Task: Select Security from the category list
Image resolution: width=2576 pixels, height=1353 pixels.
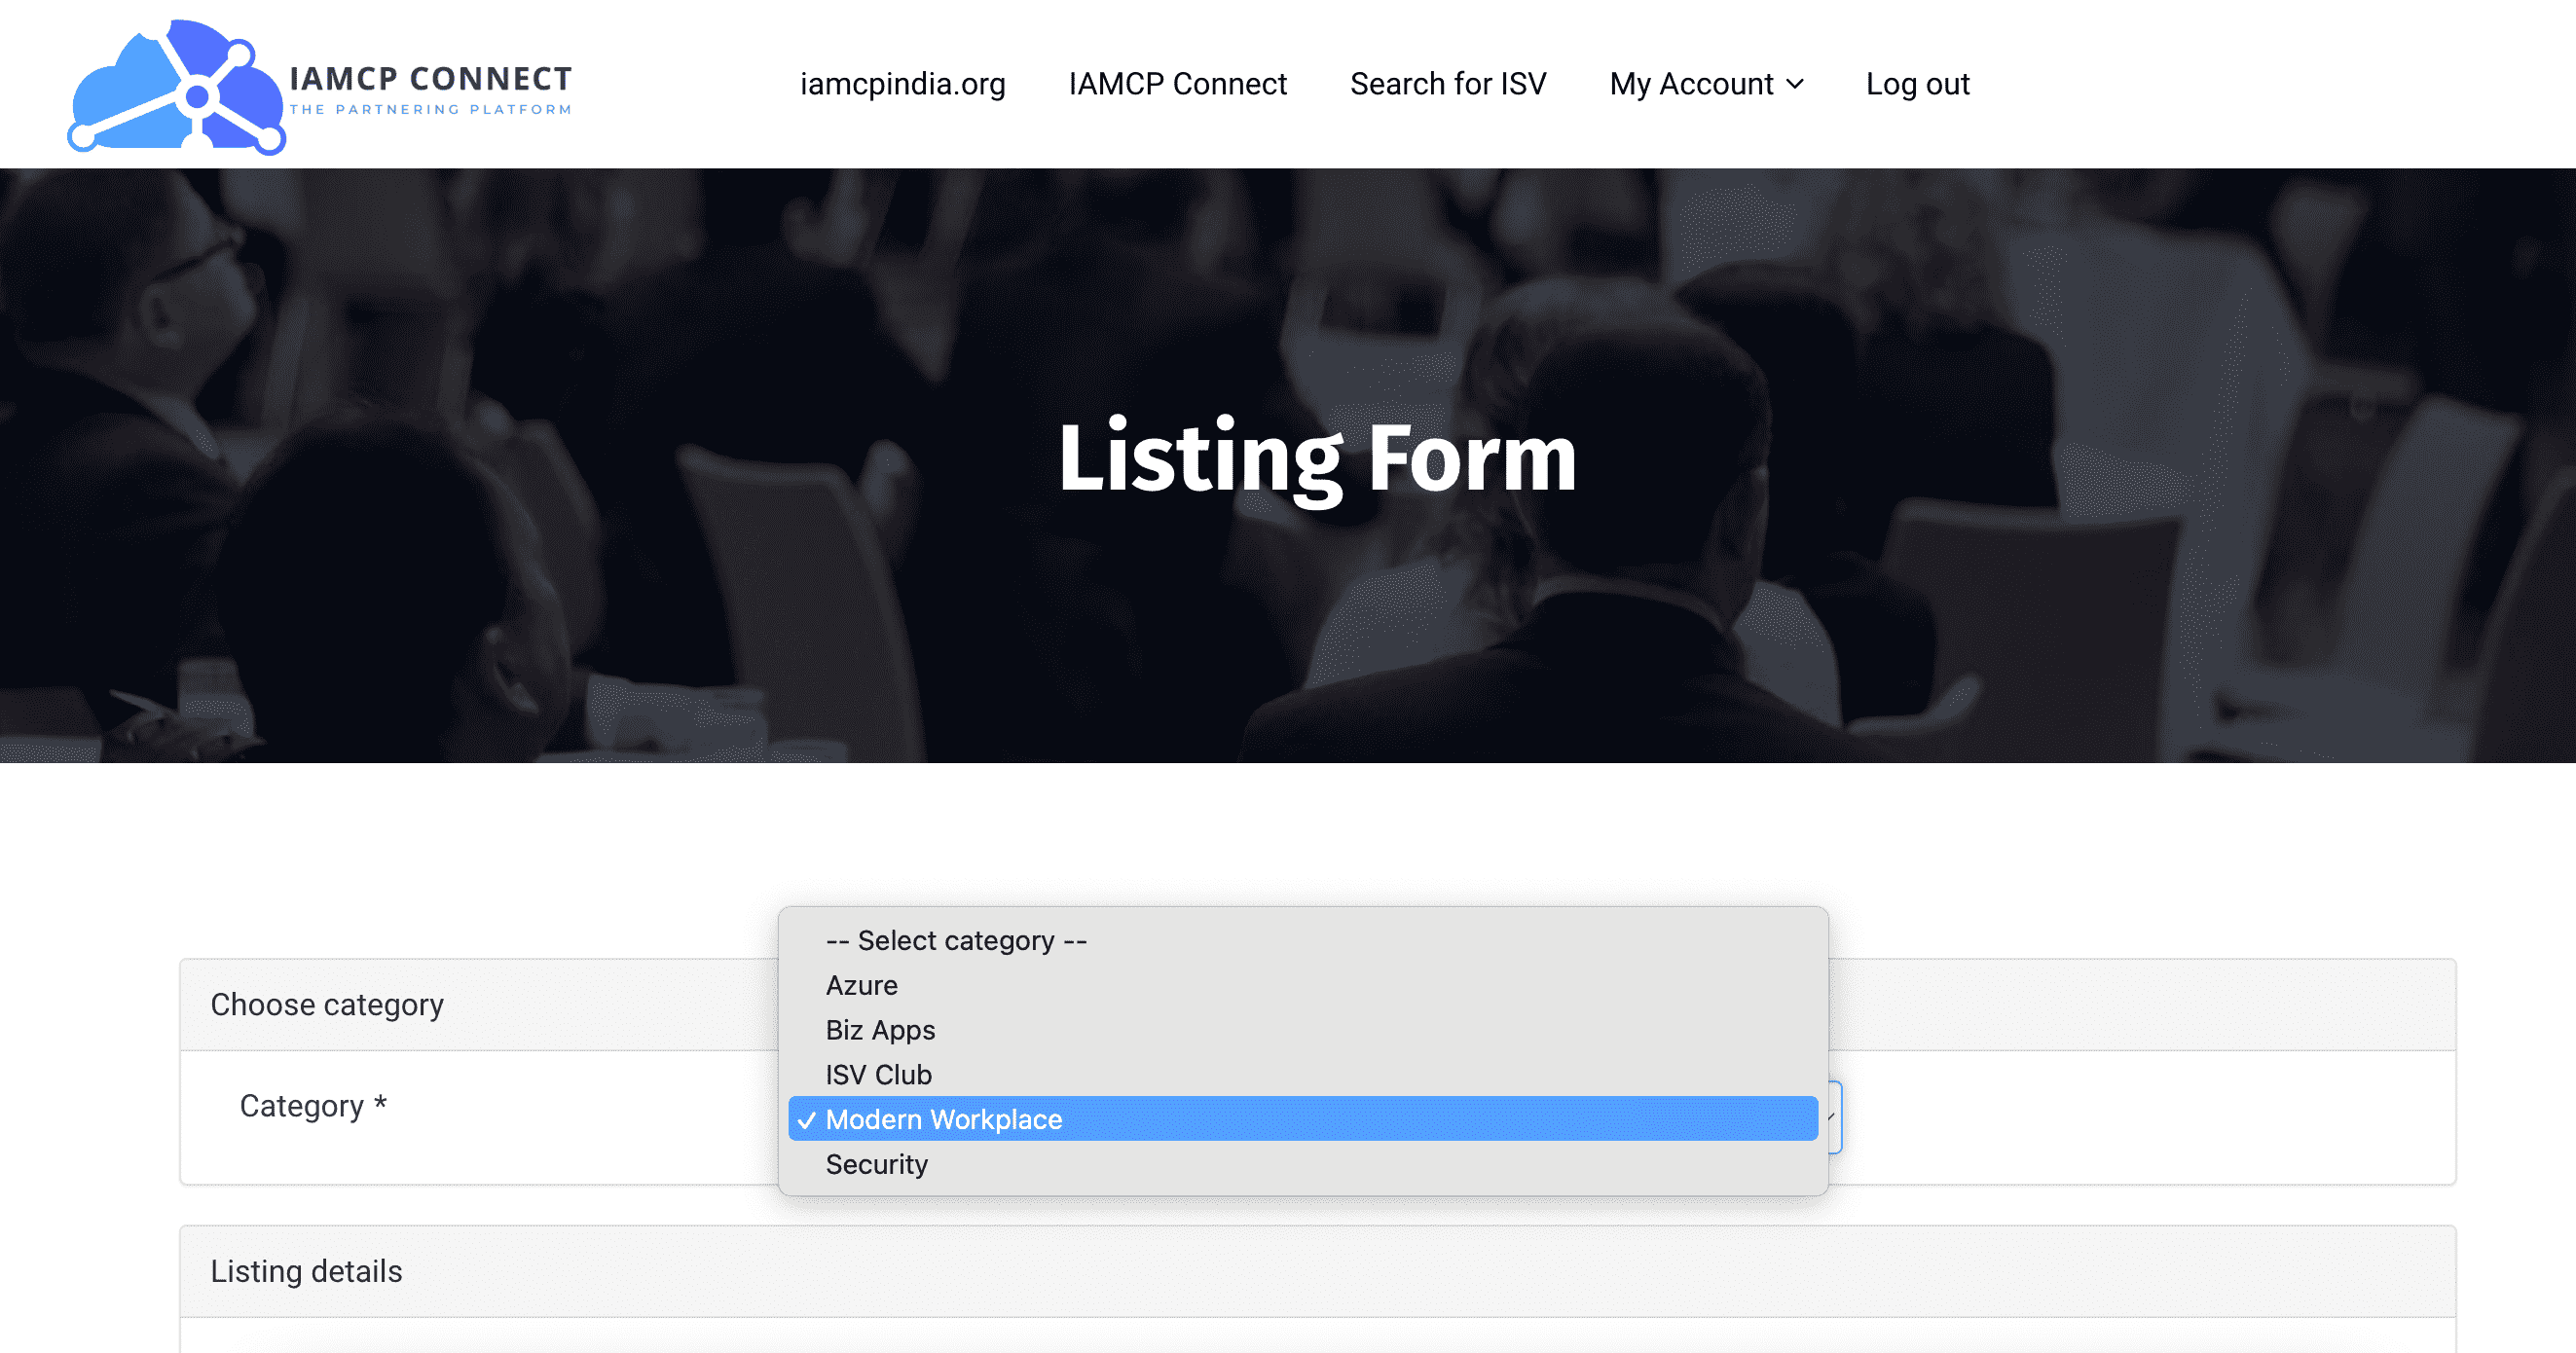Action: tap(876, 1164)
